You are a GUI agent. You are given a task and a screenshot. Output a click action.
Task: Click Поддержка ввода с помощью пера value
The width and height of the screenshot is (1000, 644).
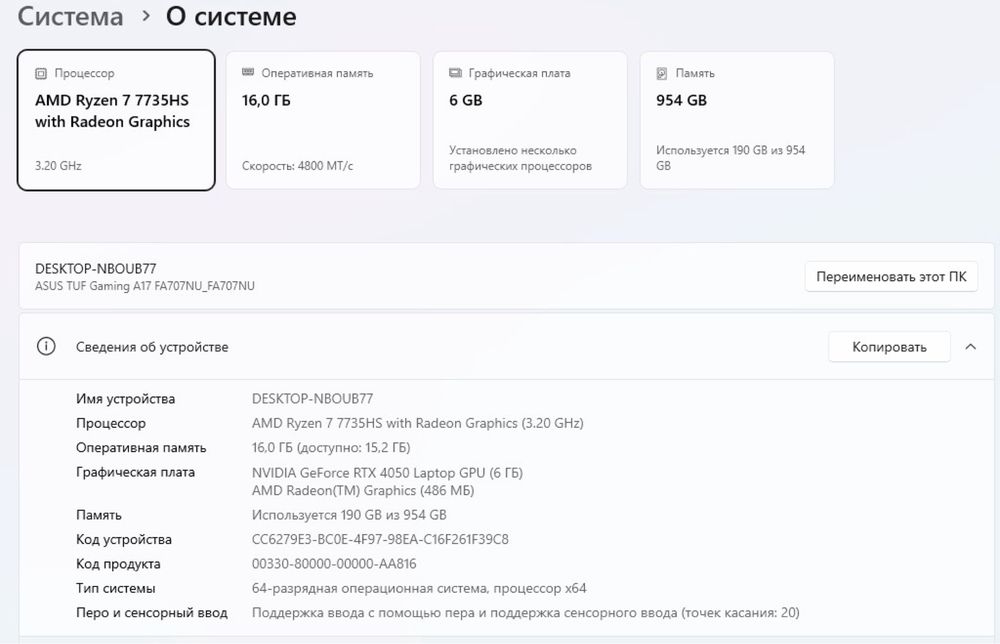[x=526, y=613]
